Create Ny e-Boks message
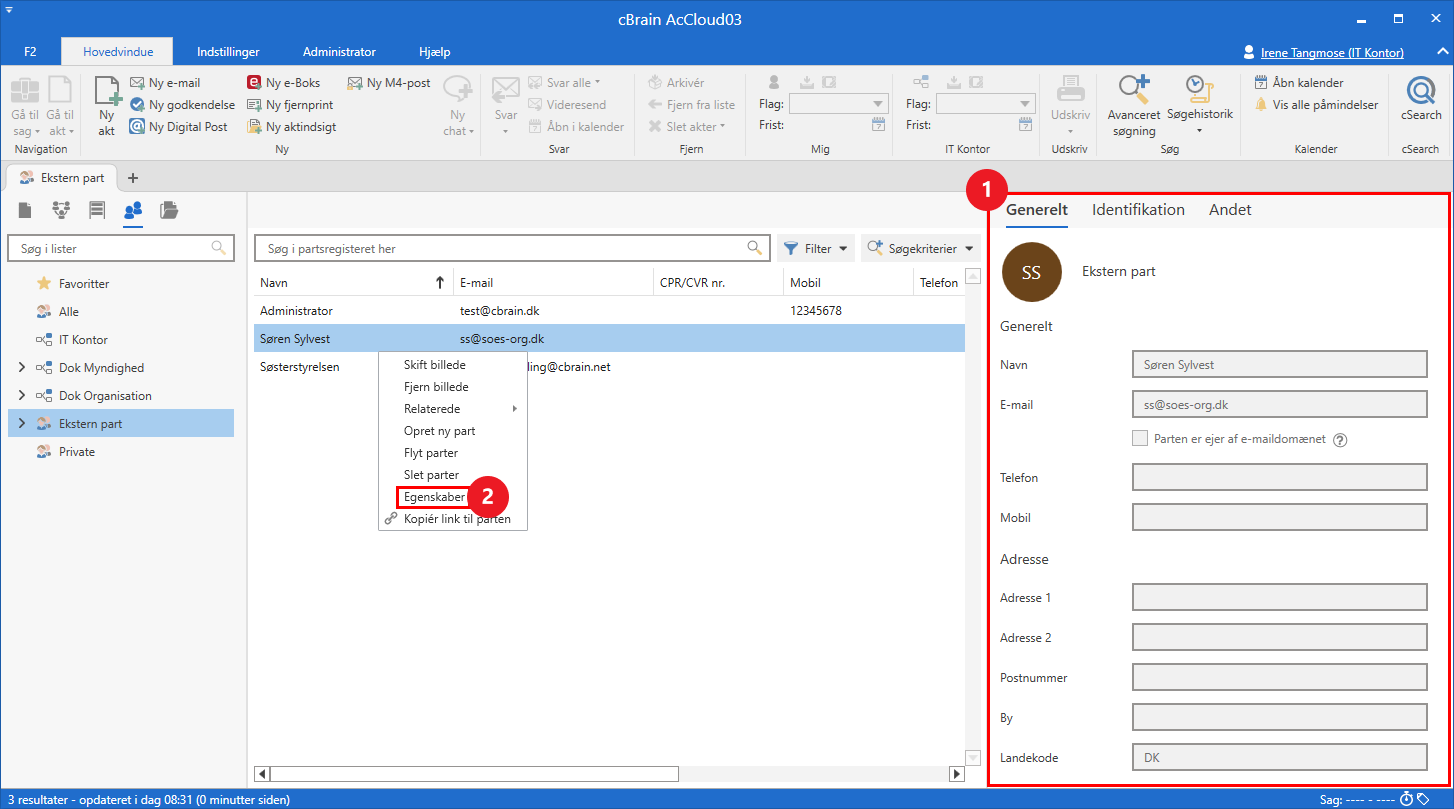The image size is (1454, 809). 284,83
